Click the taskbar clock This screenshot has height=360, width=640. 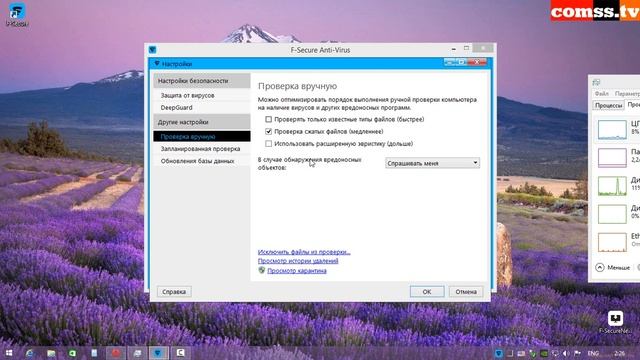(620, 353)
